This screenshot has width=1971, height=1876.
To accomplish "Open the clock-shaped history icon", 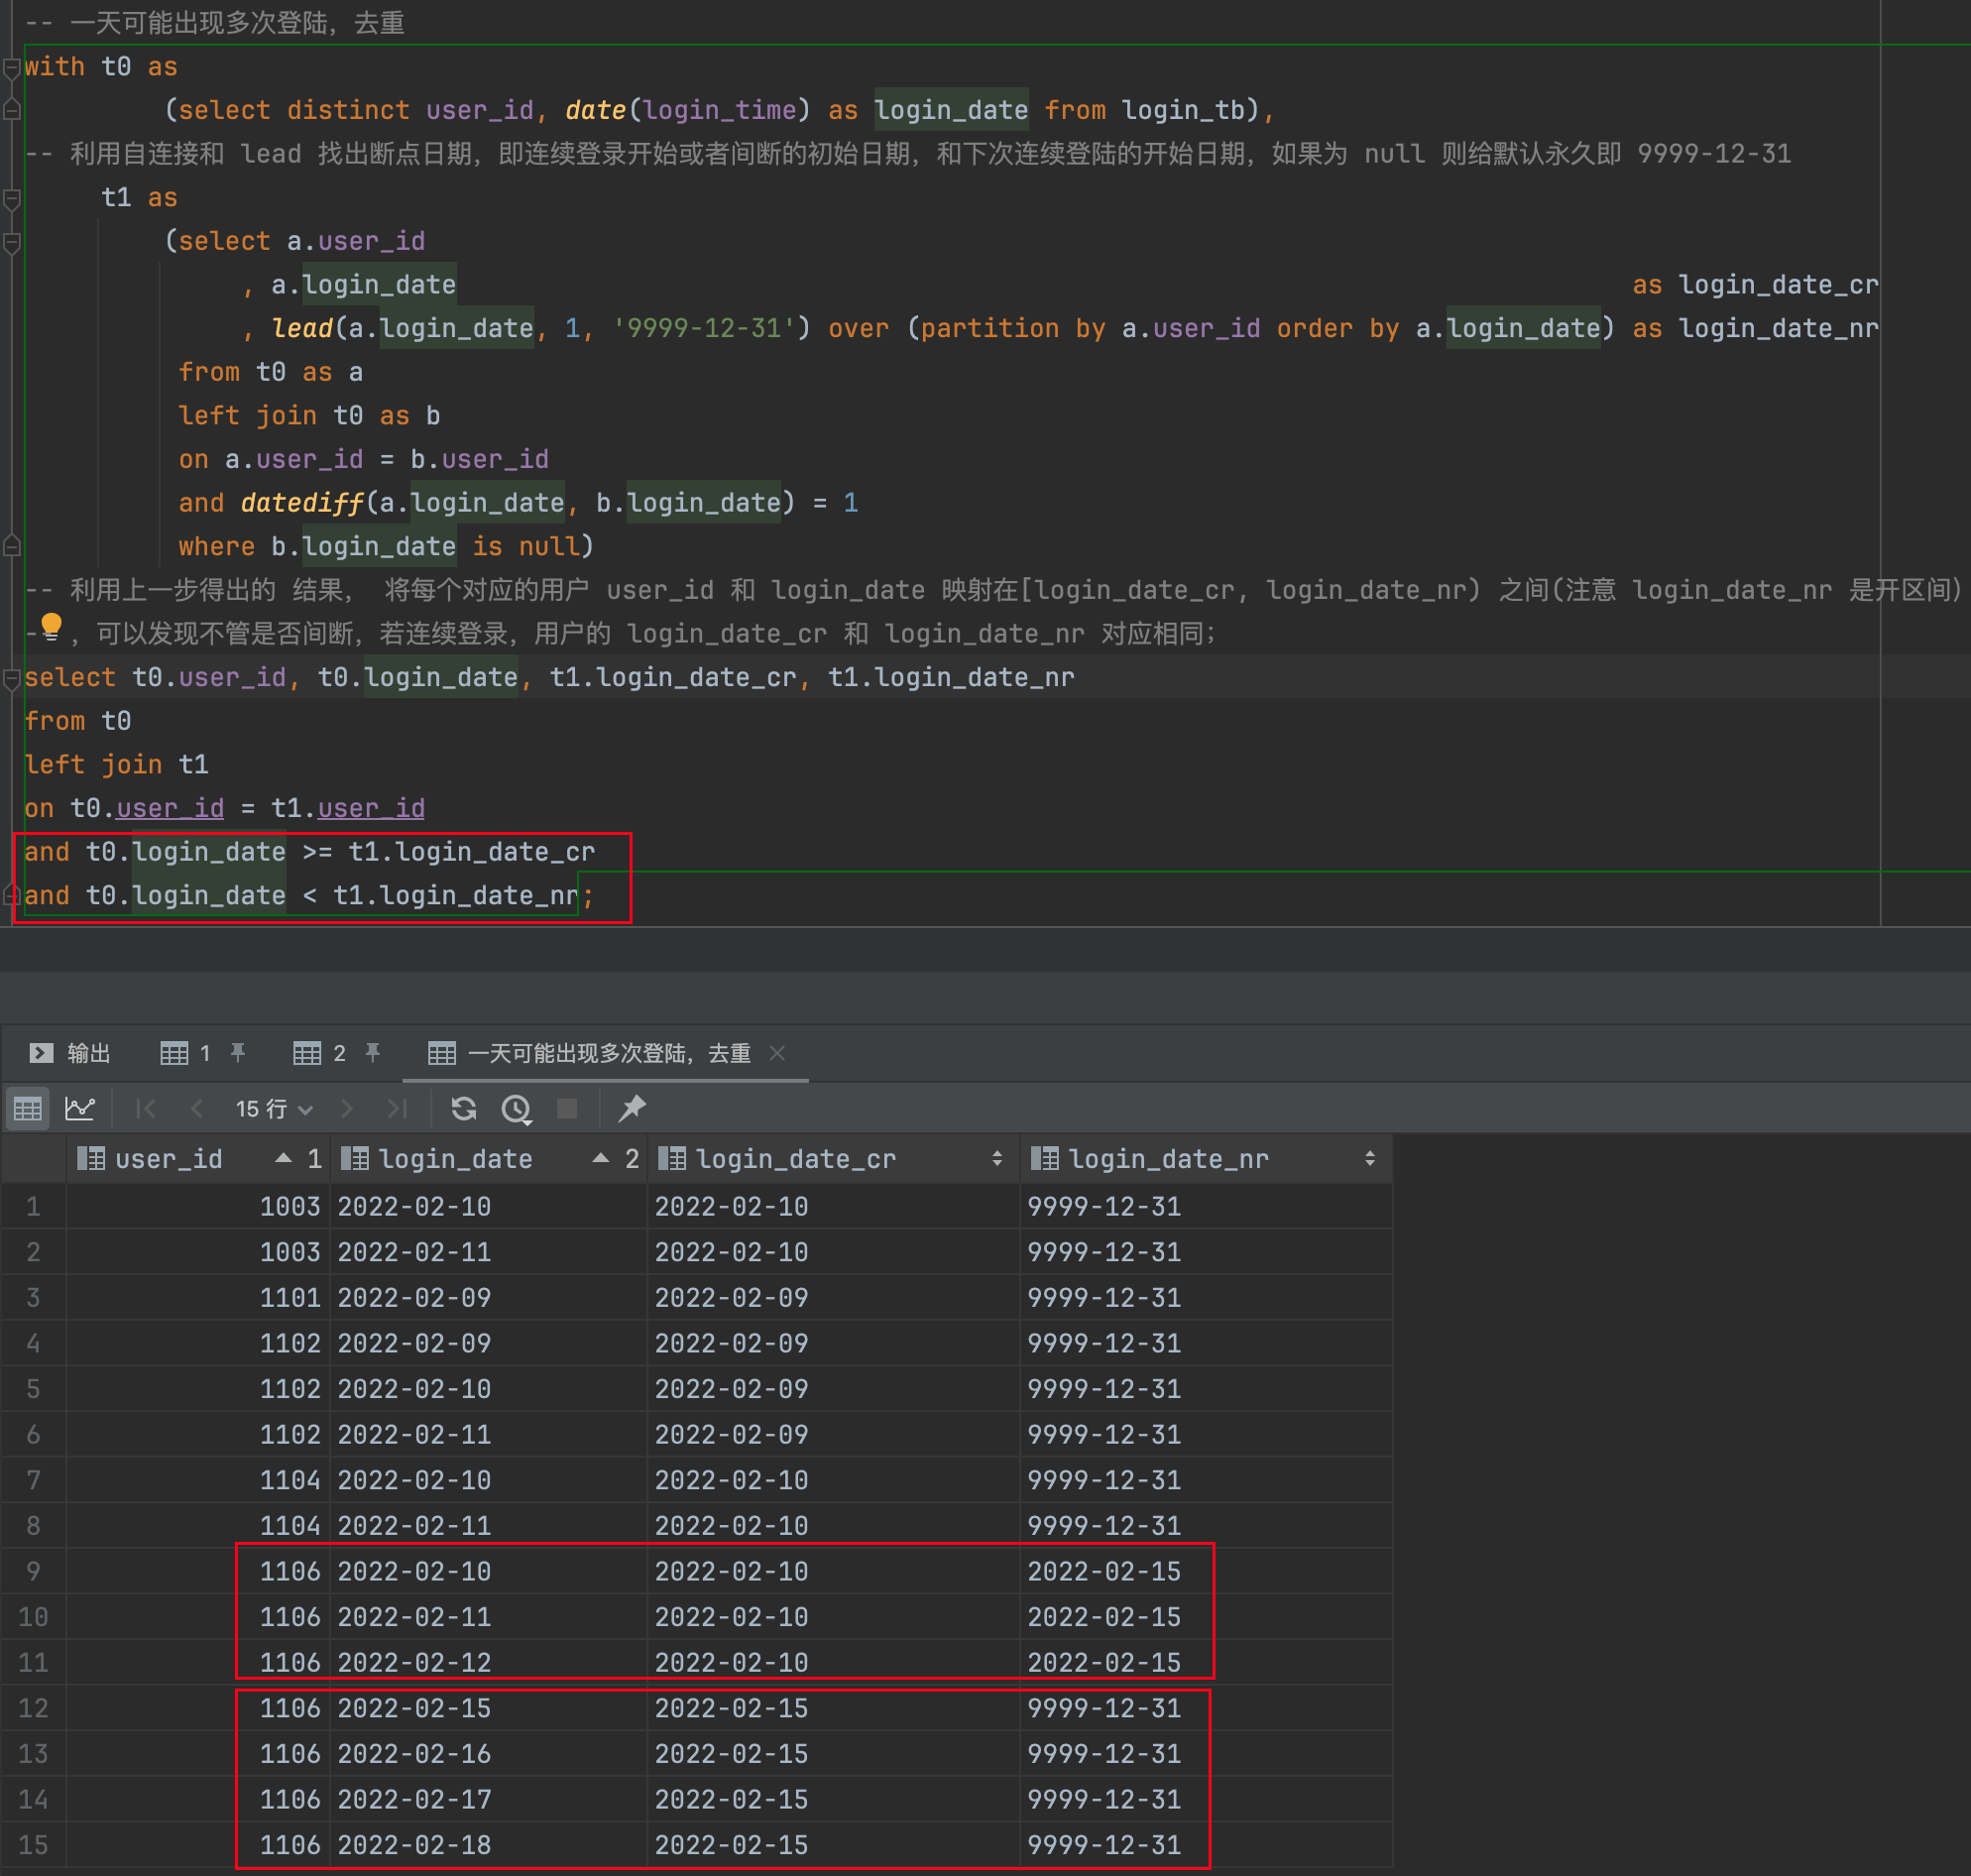I will click(x=516, y=1108).
